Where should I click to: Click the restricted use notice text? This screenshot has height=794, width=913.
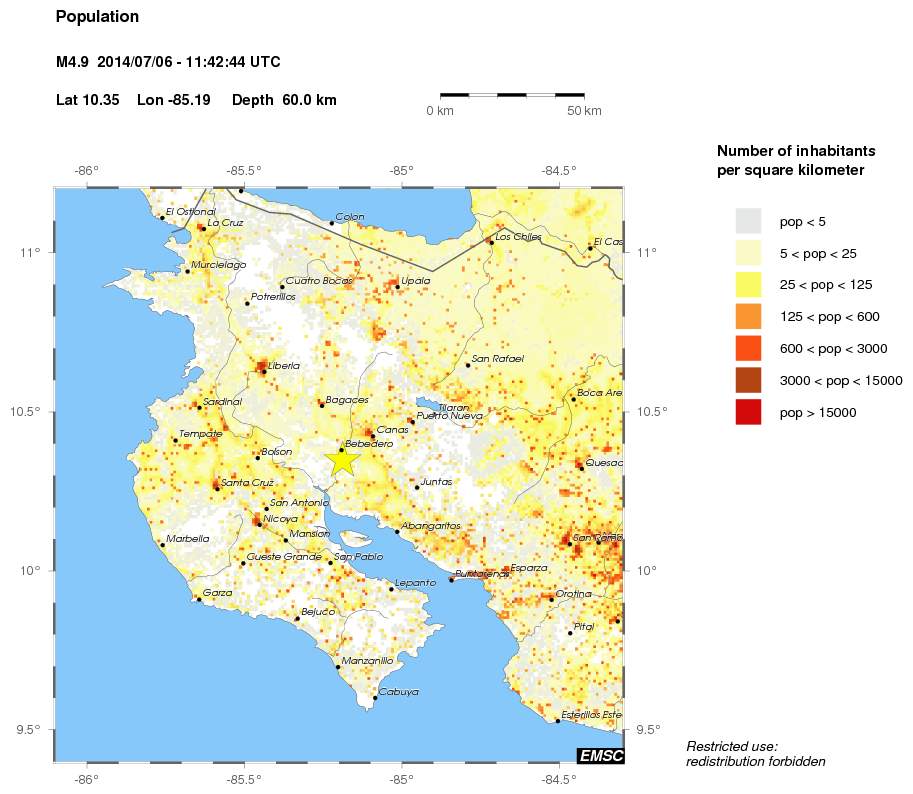tap(753, 752)
